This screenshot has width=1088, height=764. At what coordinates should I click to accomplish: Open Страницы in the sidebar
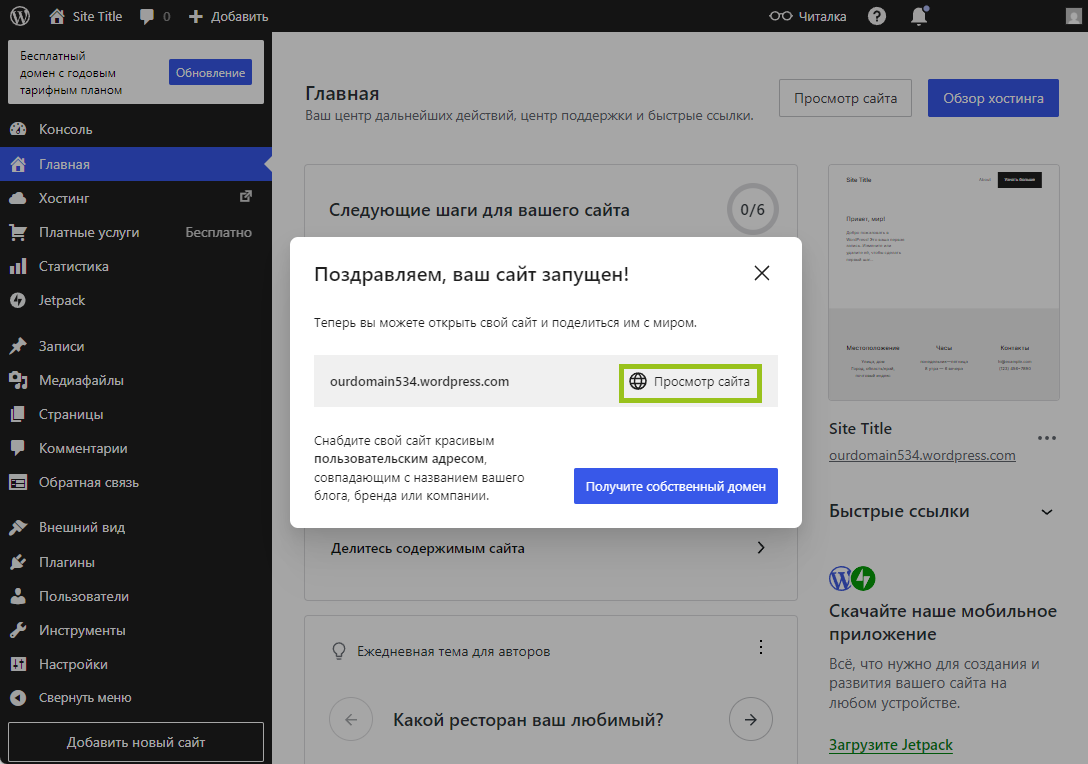tap(136, 414)
